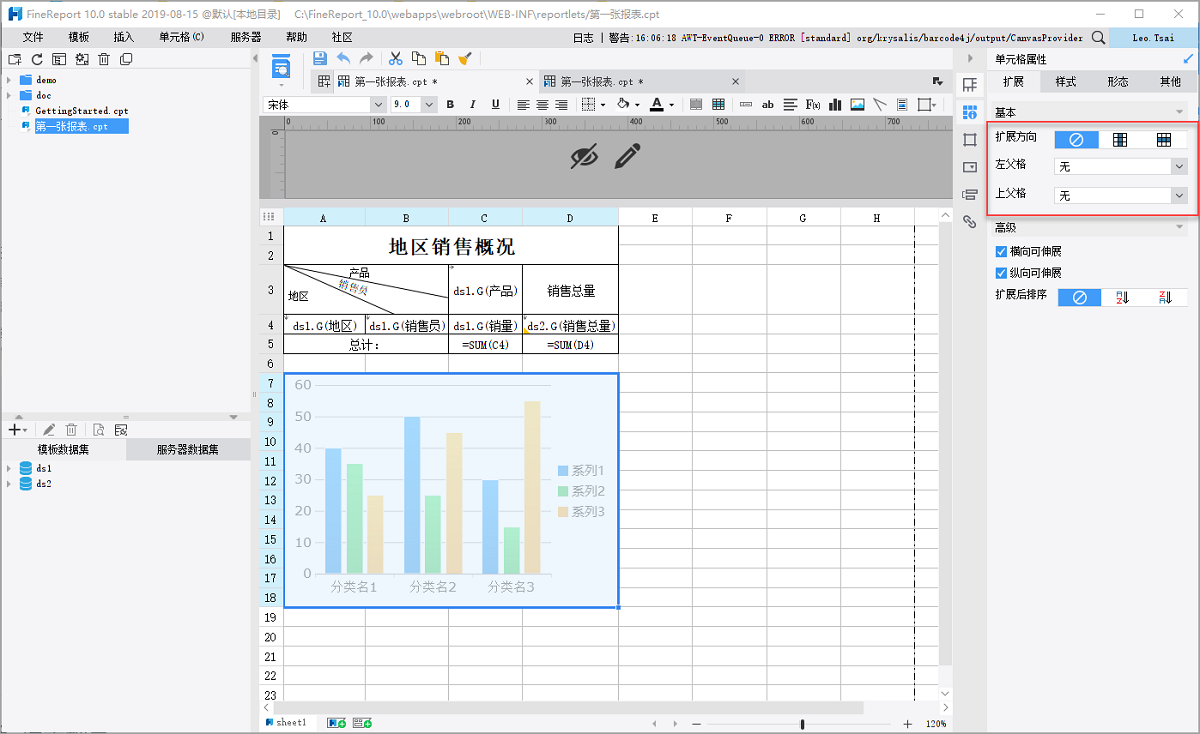Open the 文件 menu

(x=33, y=37)
